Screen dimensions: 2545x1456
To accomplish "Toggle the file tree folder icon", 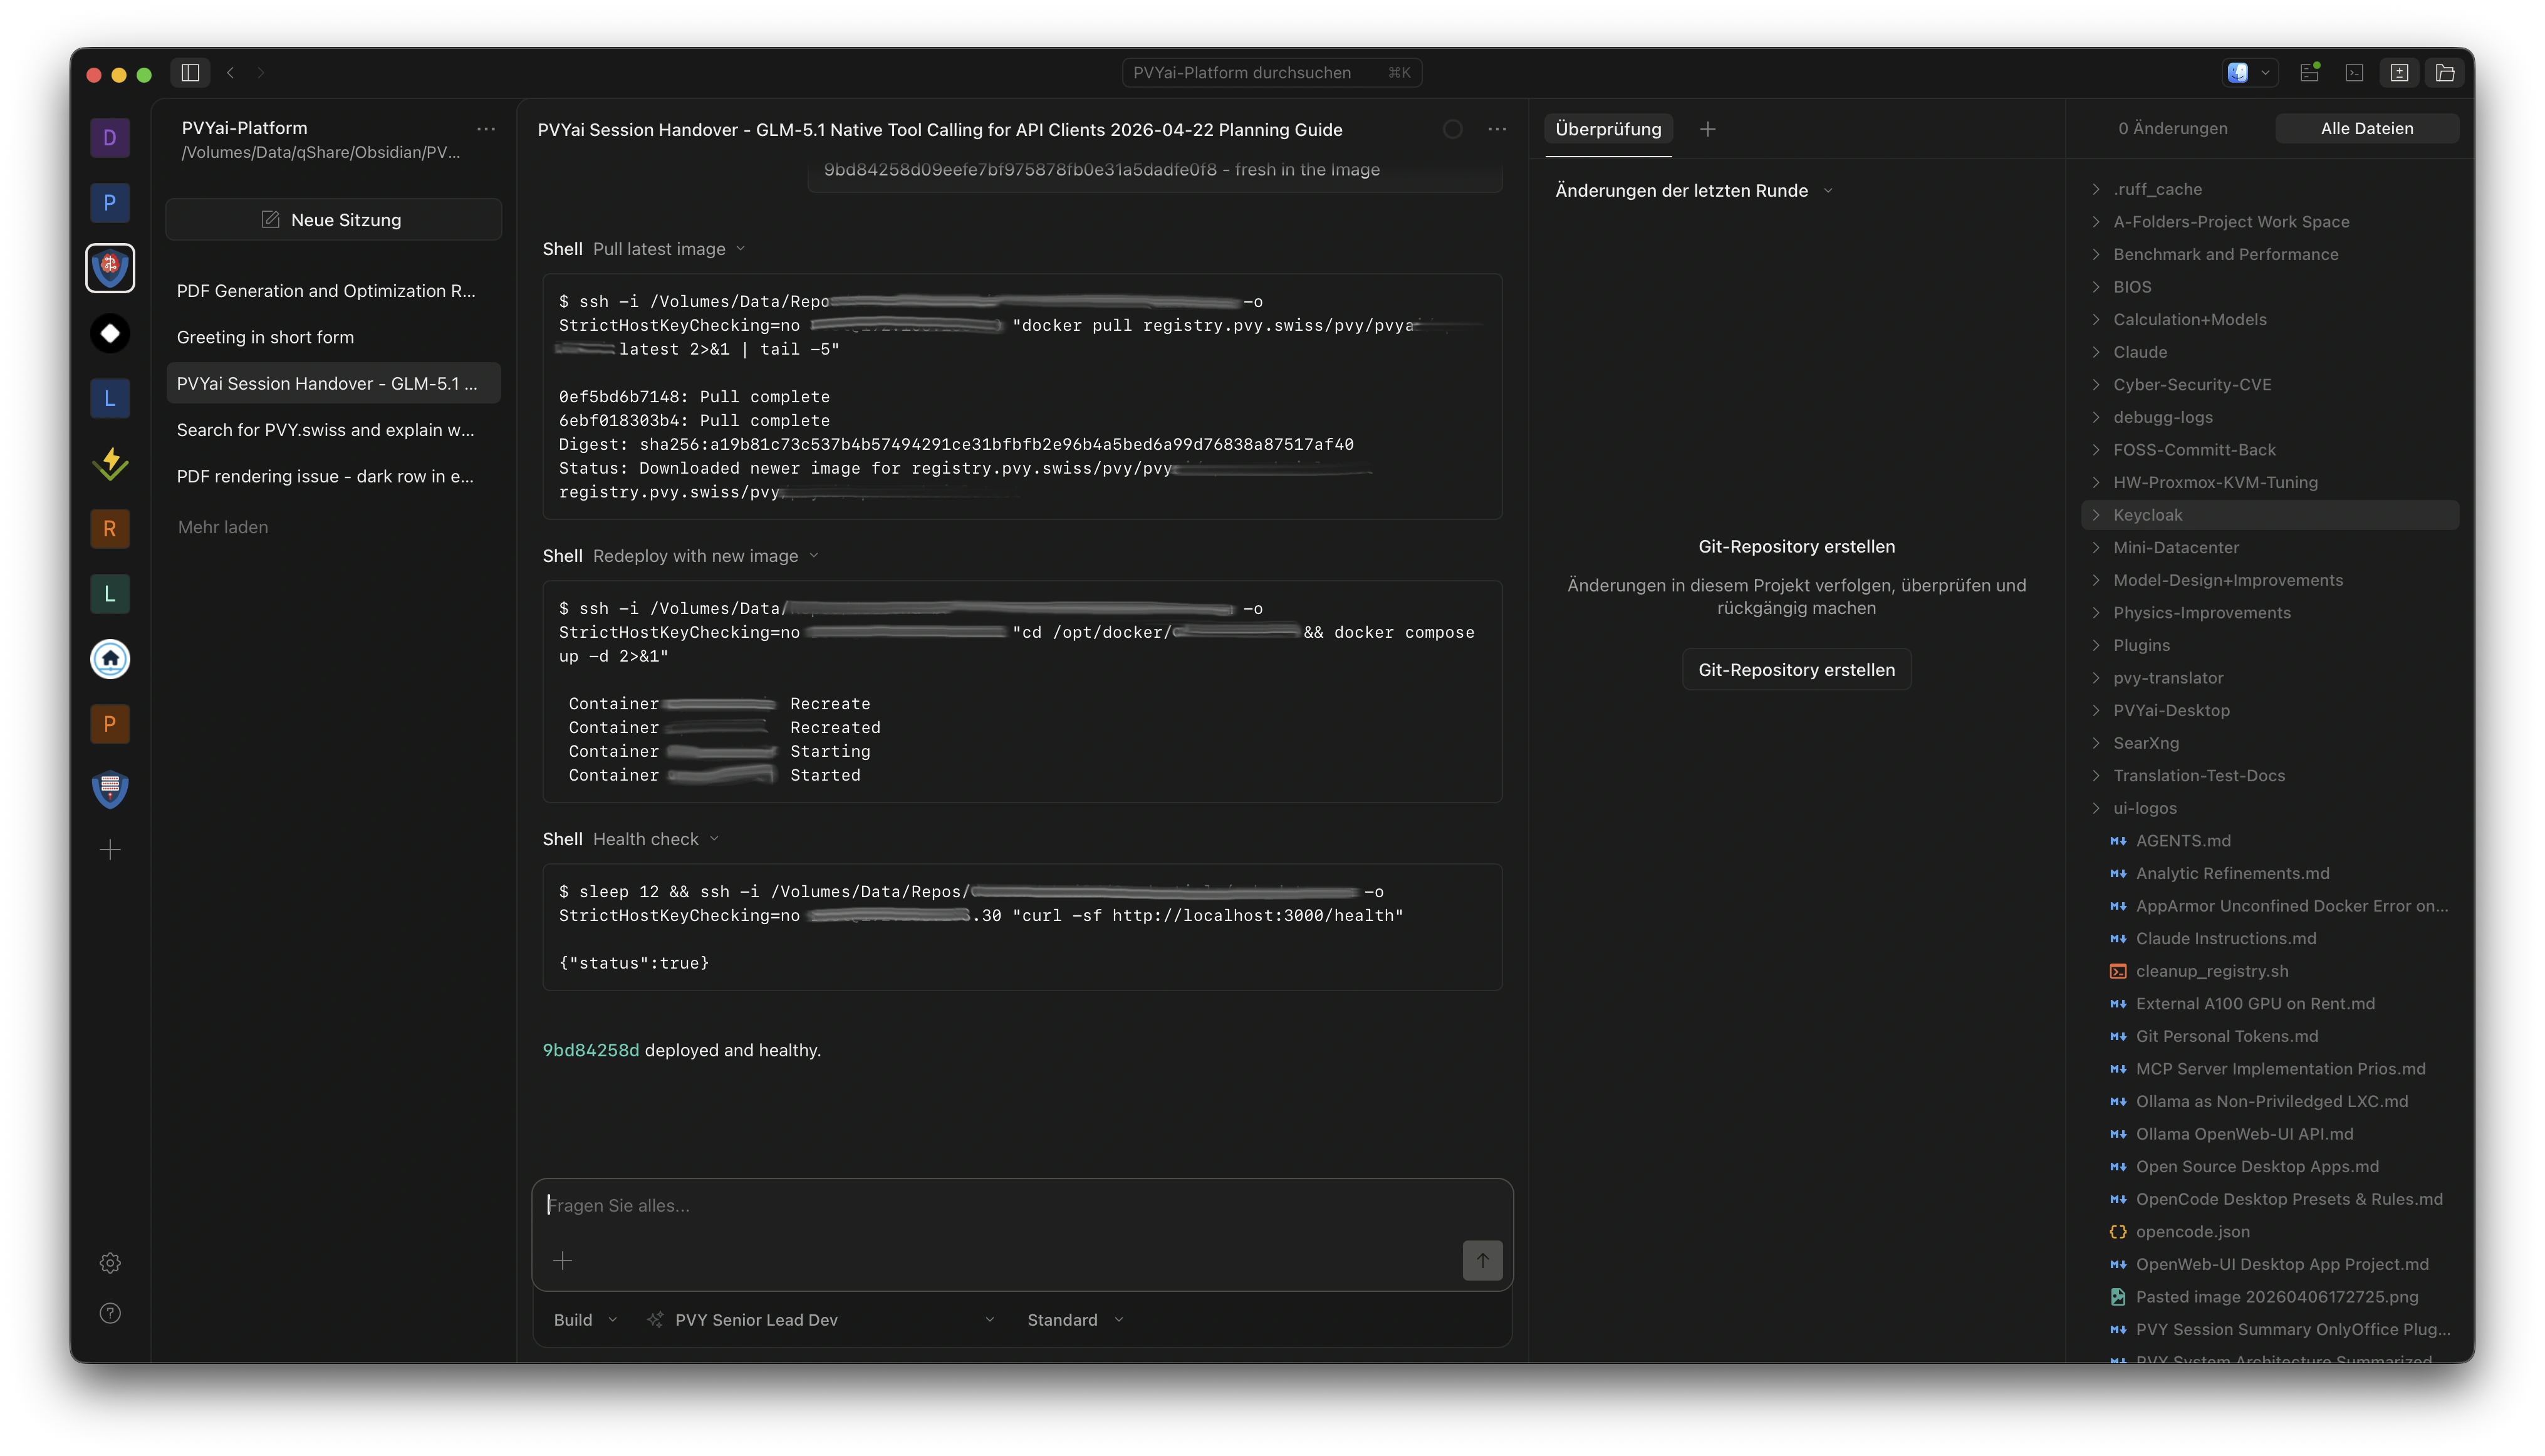I will (x=2445, y=72).
